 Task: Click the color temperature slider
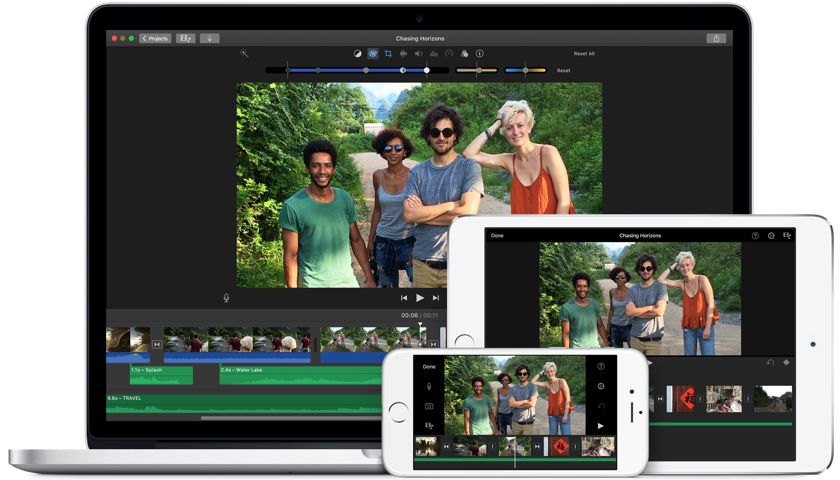[525, 70]
